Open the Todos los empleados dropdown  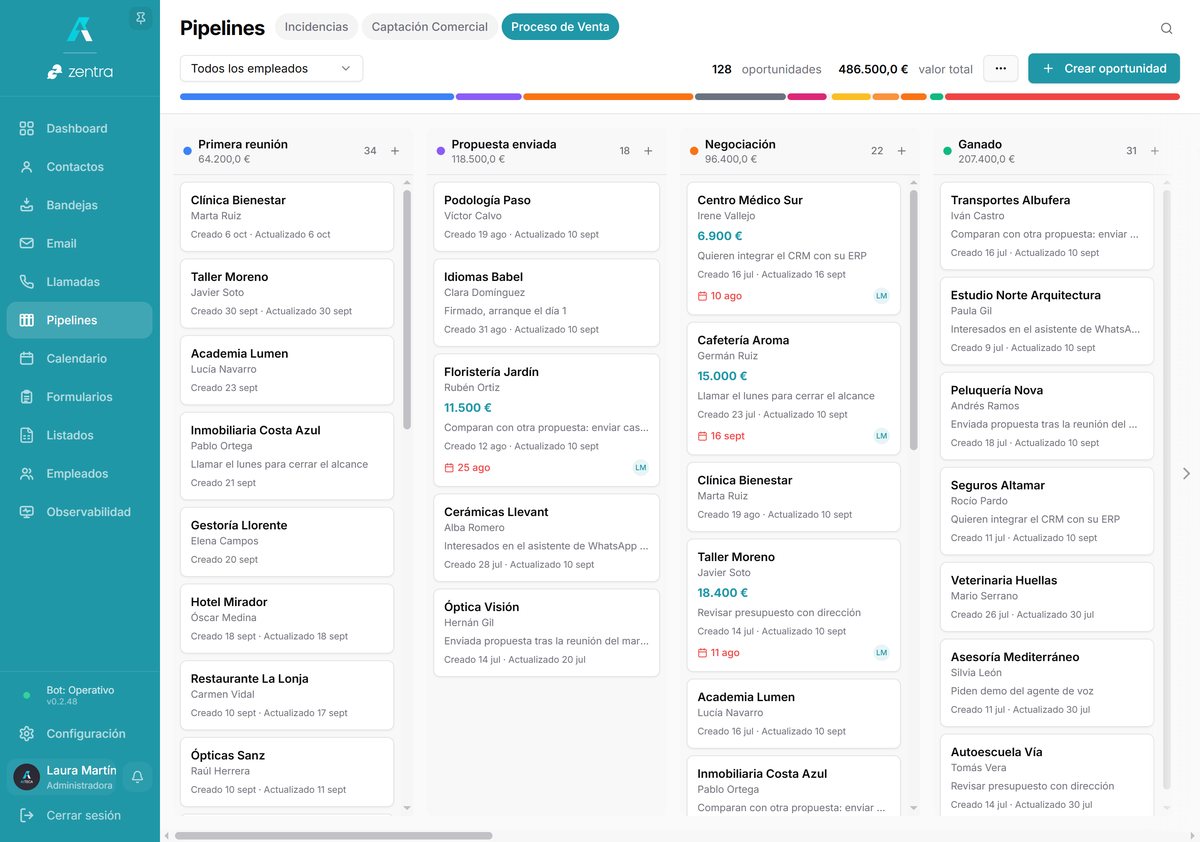(271, 68)
